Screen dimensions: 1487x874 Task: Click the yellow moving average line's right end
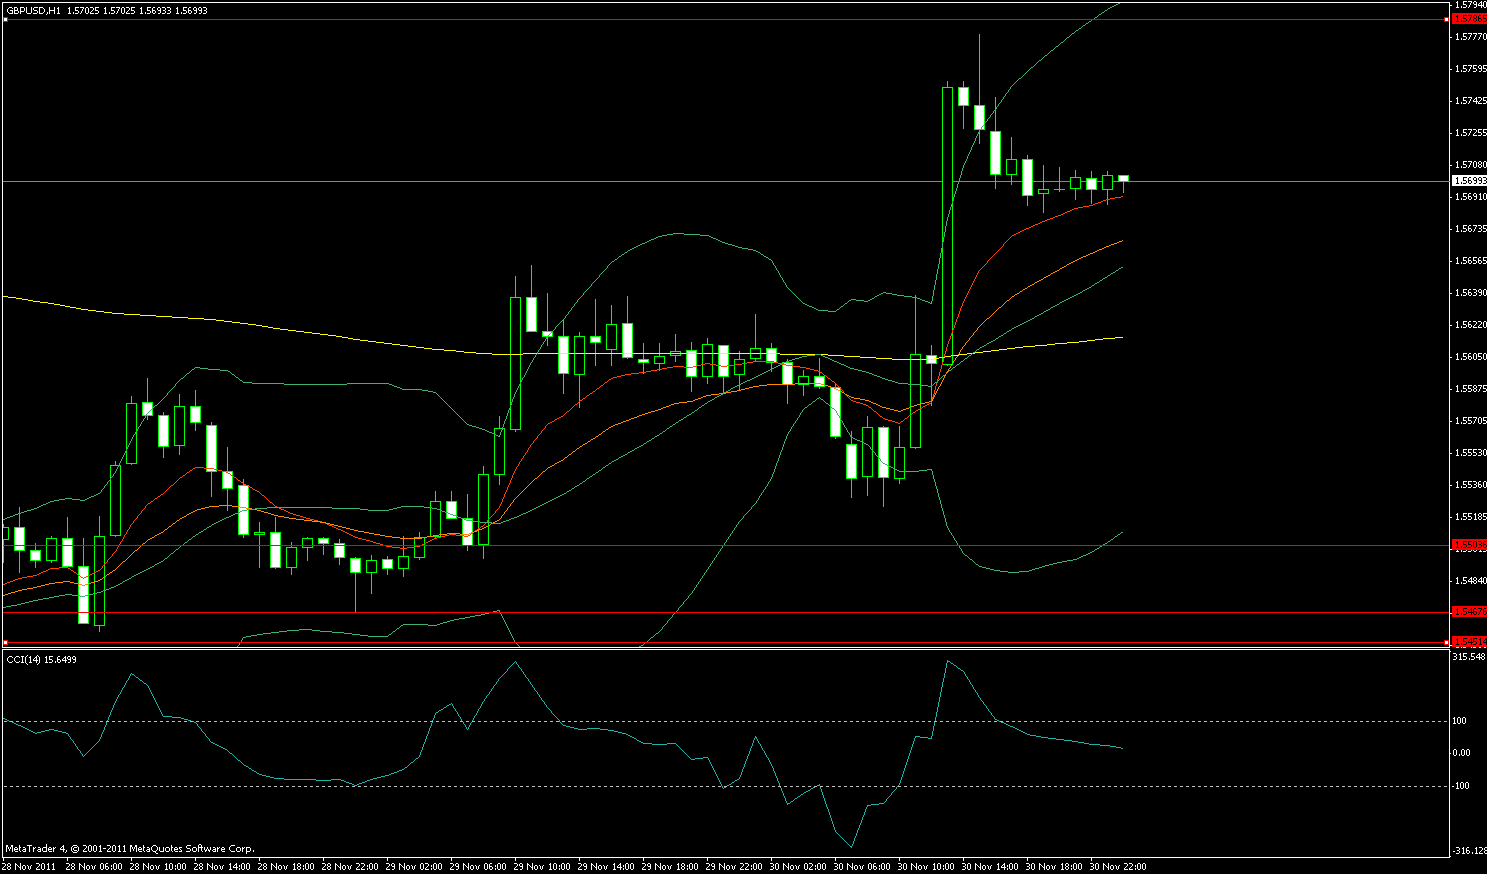1120,338
